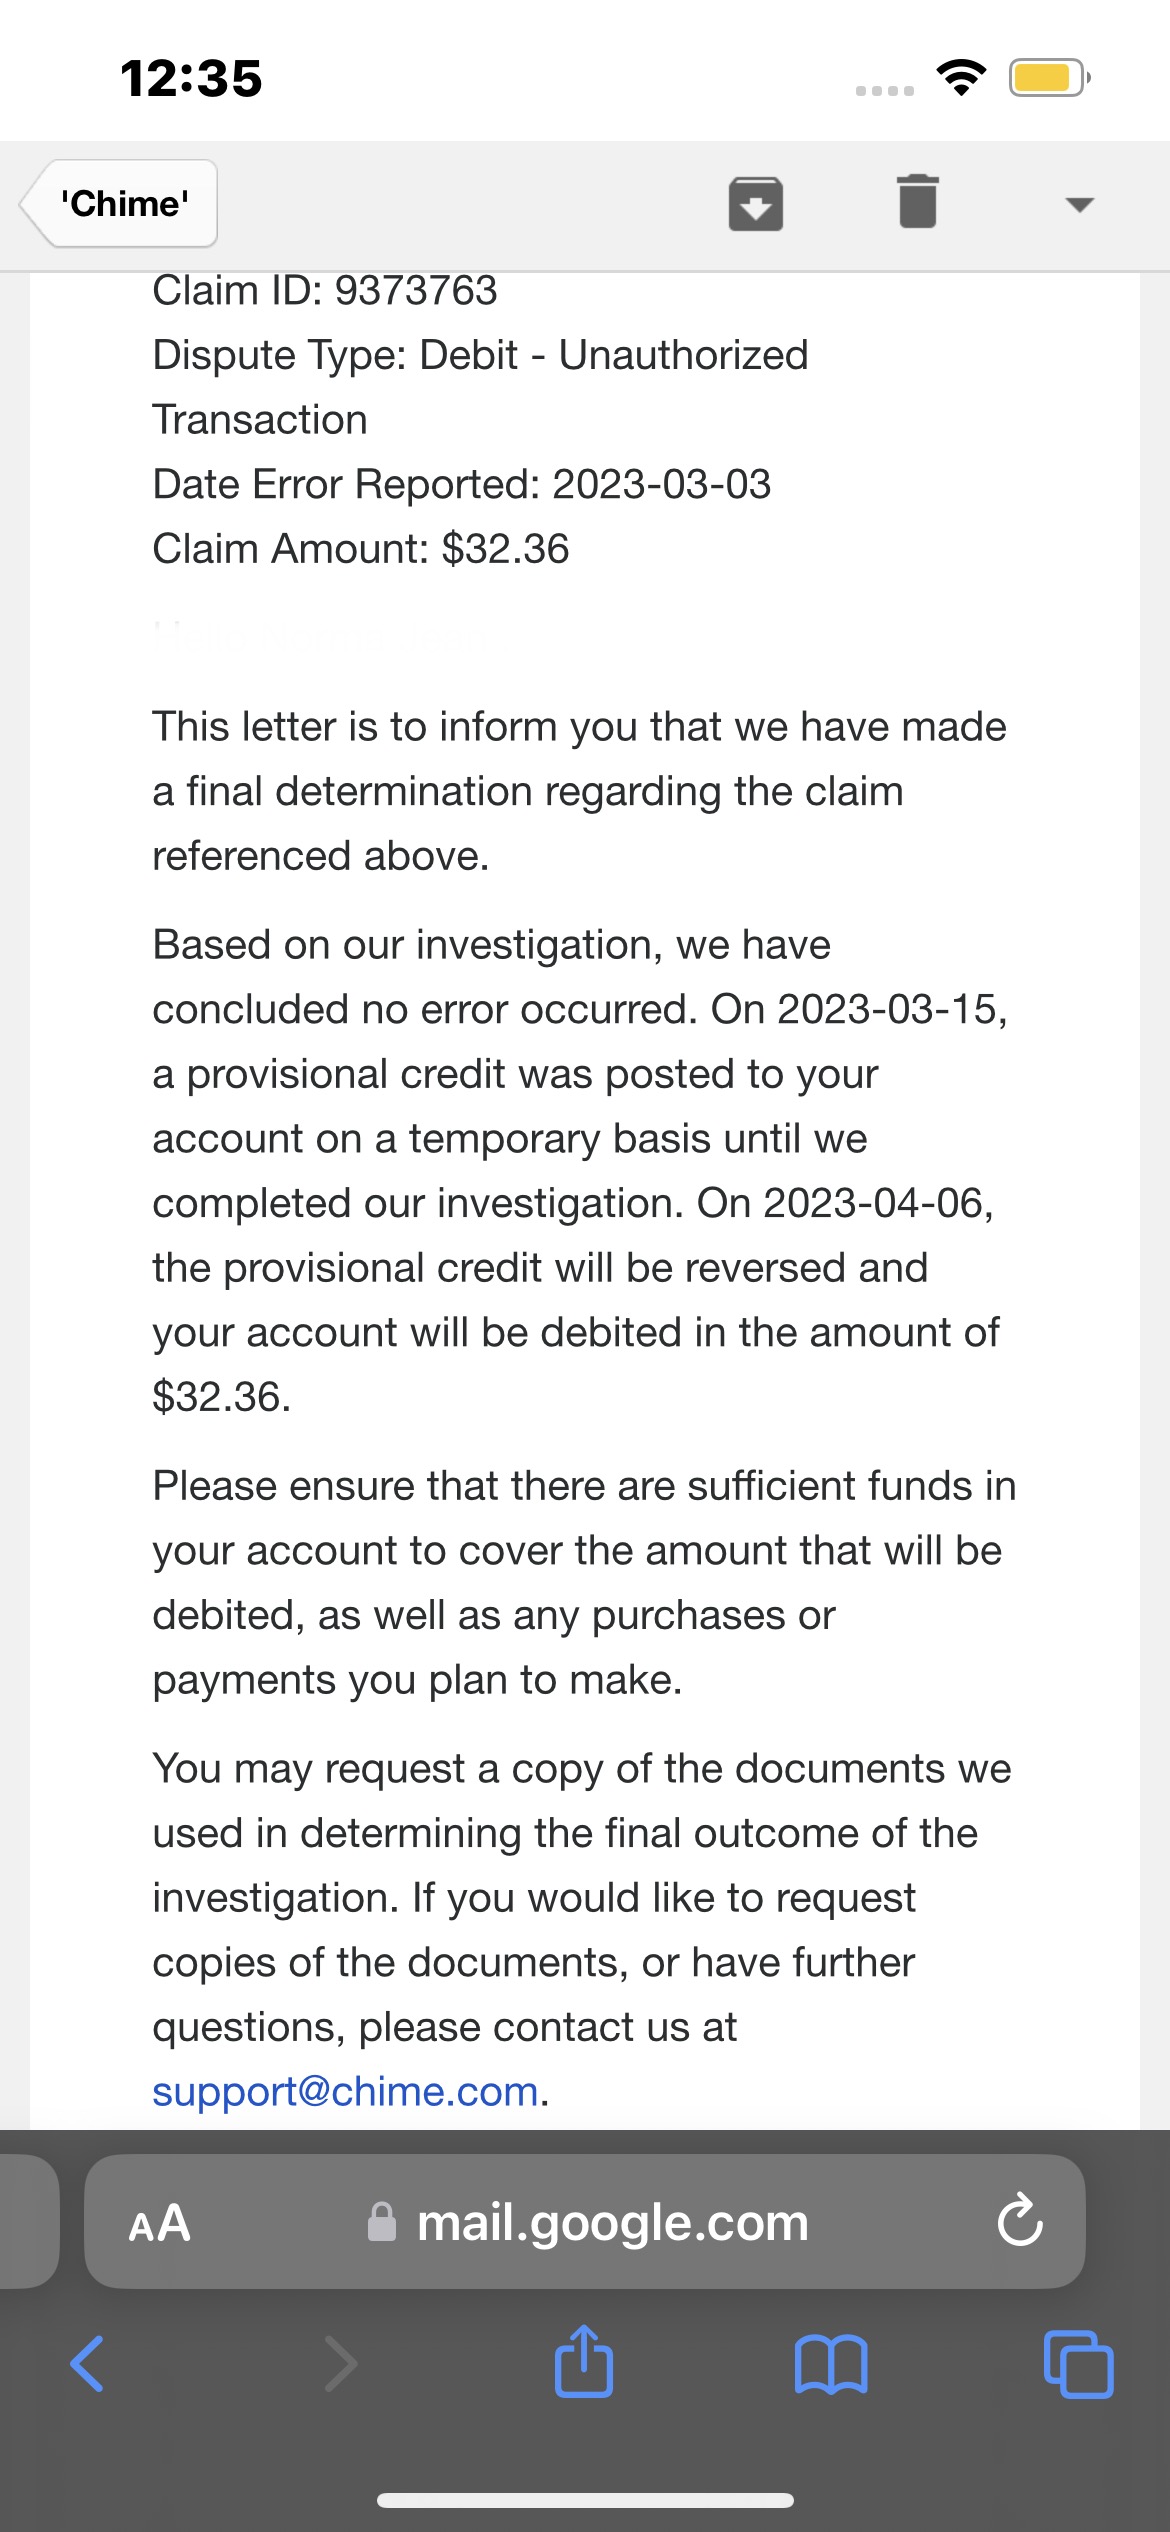Open the support@chime.com email link
This screenshot has width=1170, height=2532.
point(345,2091)
